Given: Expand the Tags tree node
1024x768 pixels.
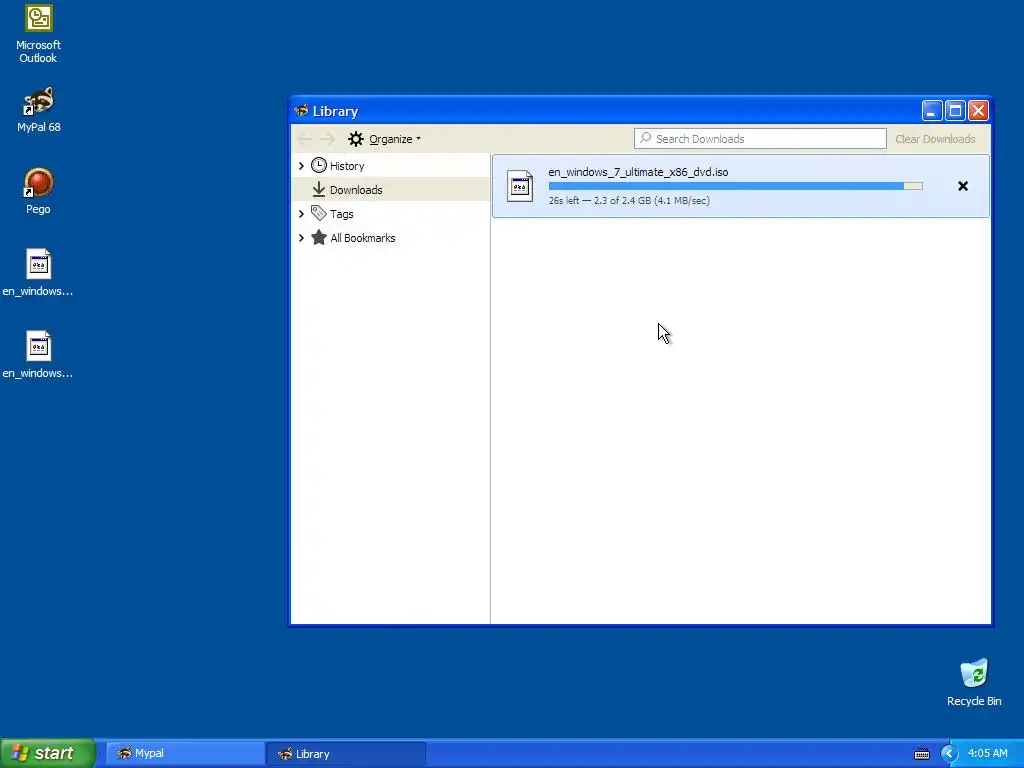Looking at the screenshot, I should [x=301, y=214].
